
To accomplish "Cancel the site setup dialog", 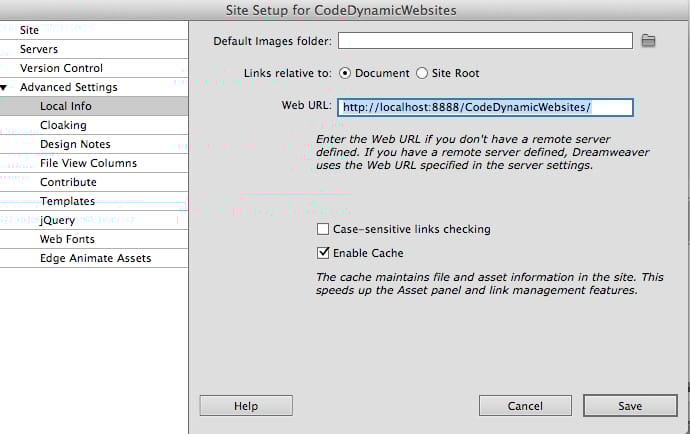I will [525, 405].
